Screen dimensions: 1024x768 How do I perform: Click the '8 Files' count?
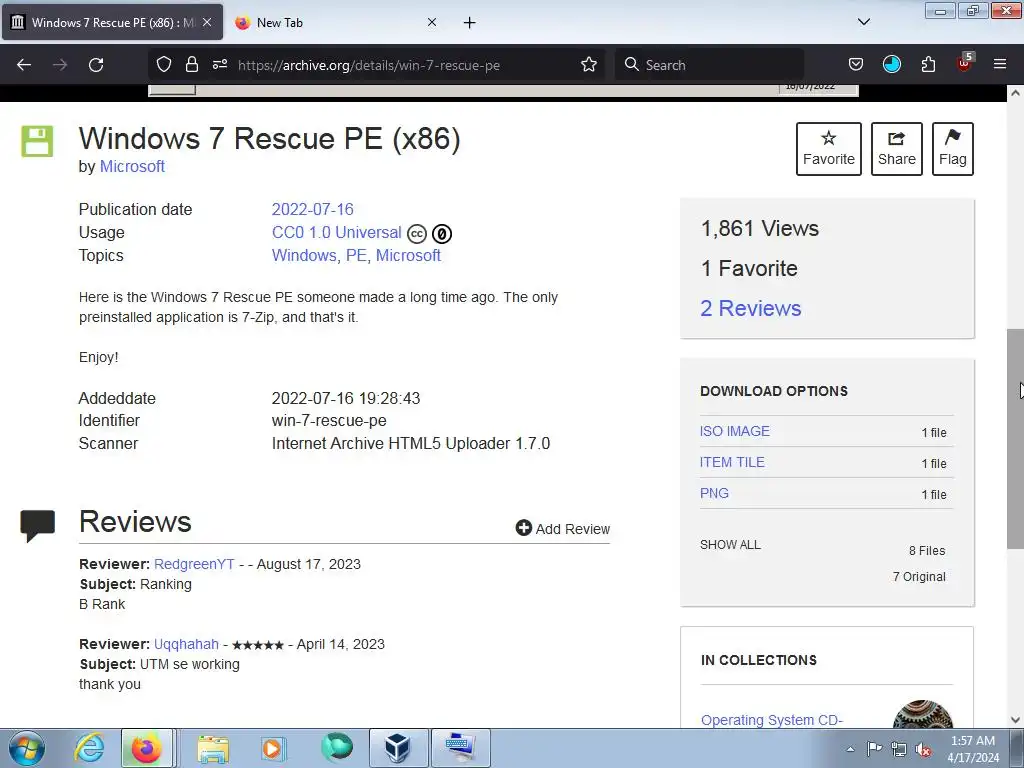(x=927, y=551)
